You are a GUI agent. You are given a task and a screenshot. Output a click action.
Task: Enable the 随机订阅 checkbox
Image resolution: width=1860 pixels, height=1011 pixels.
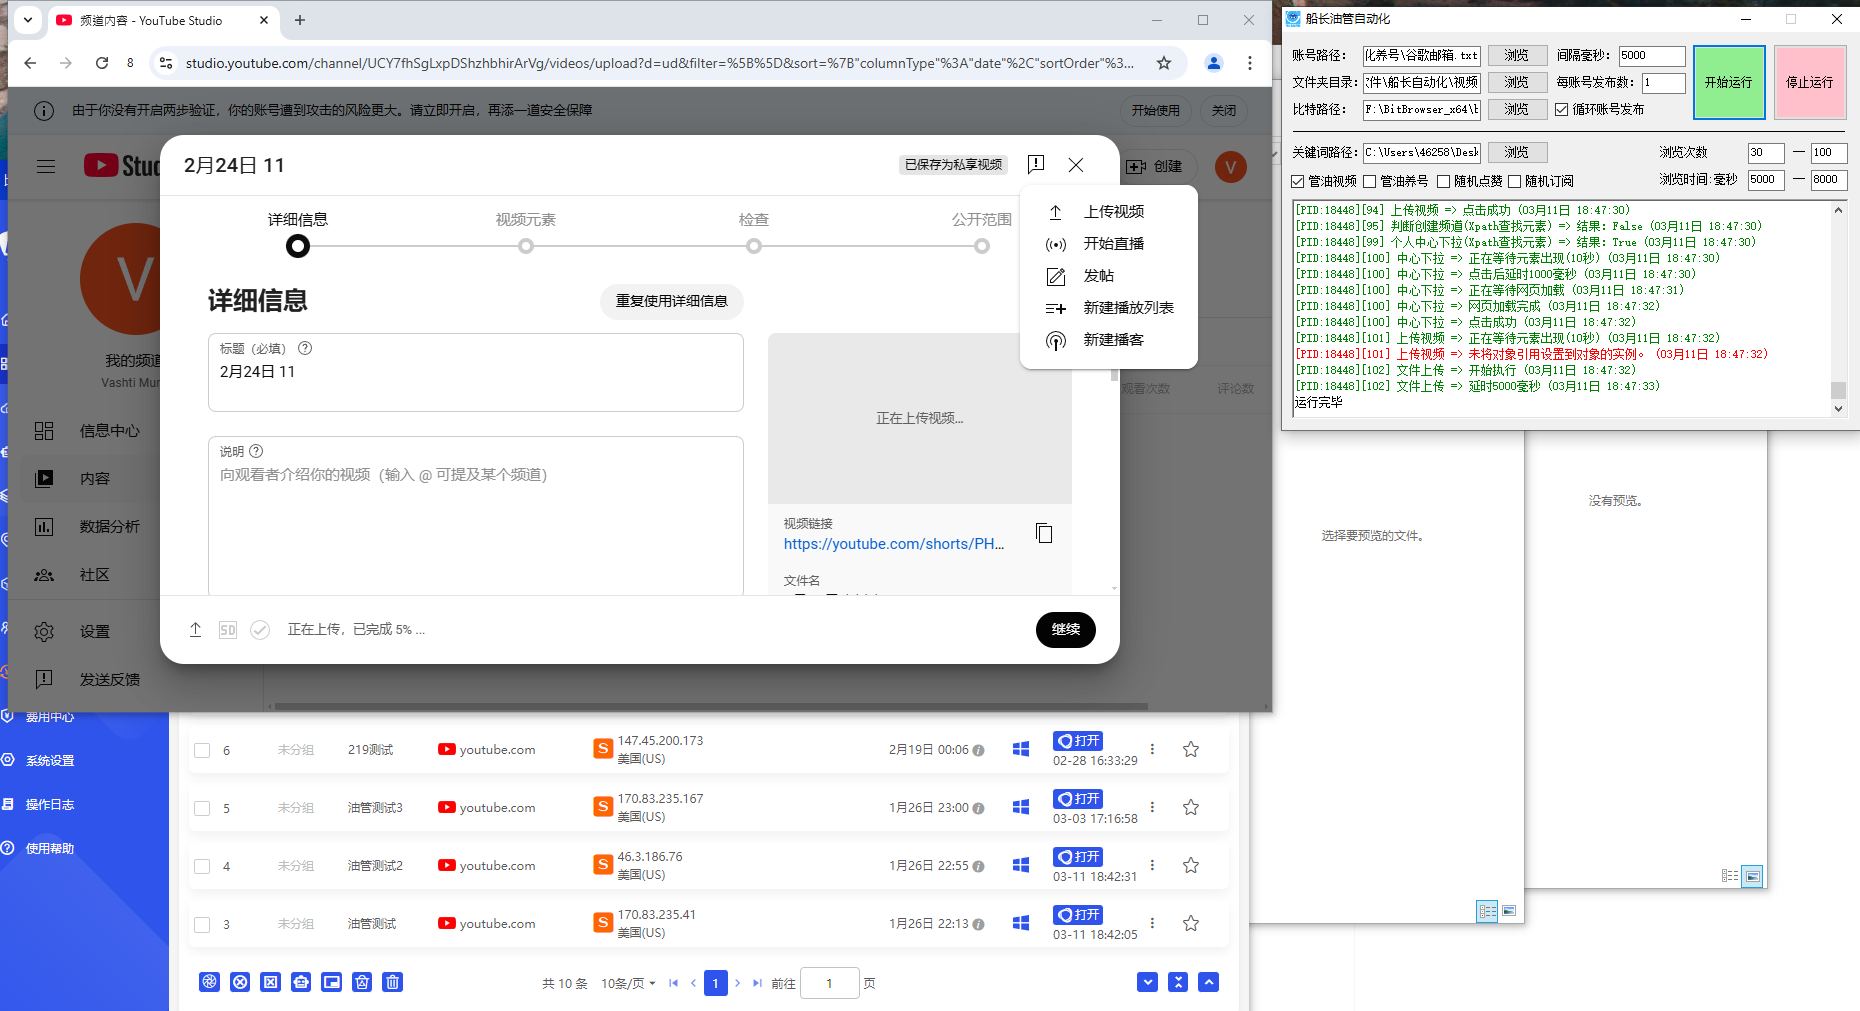tap(1515, 181)
